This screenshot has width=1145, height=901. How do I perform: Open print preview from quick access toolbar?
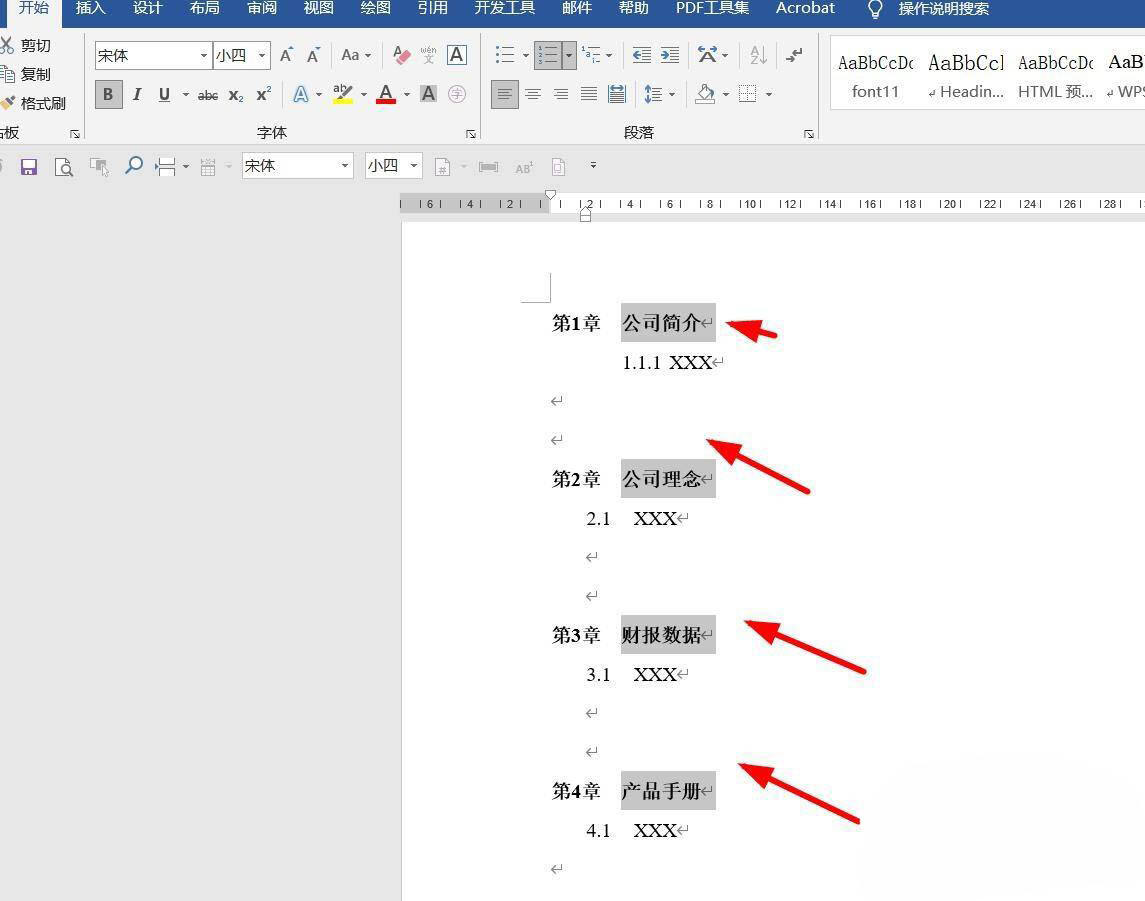64,167
